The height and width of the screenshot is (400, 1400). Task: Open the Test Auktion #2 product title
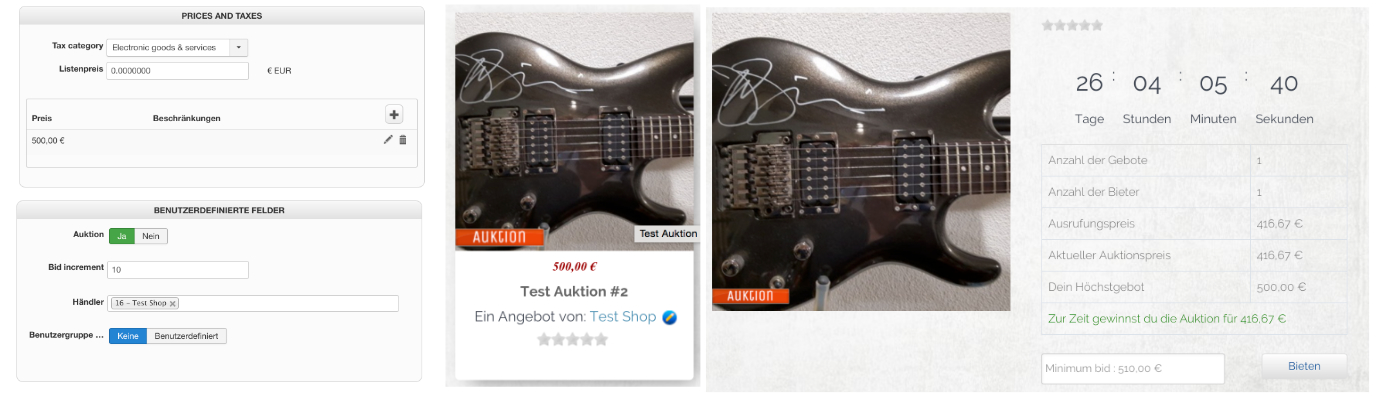(574, 292)
